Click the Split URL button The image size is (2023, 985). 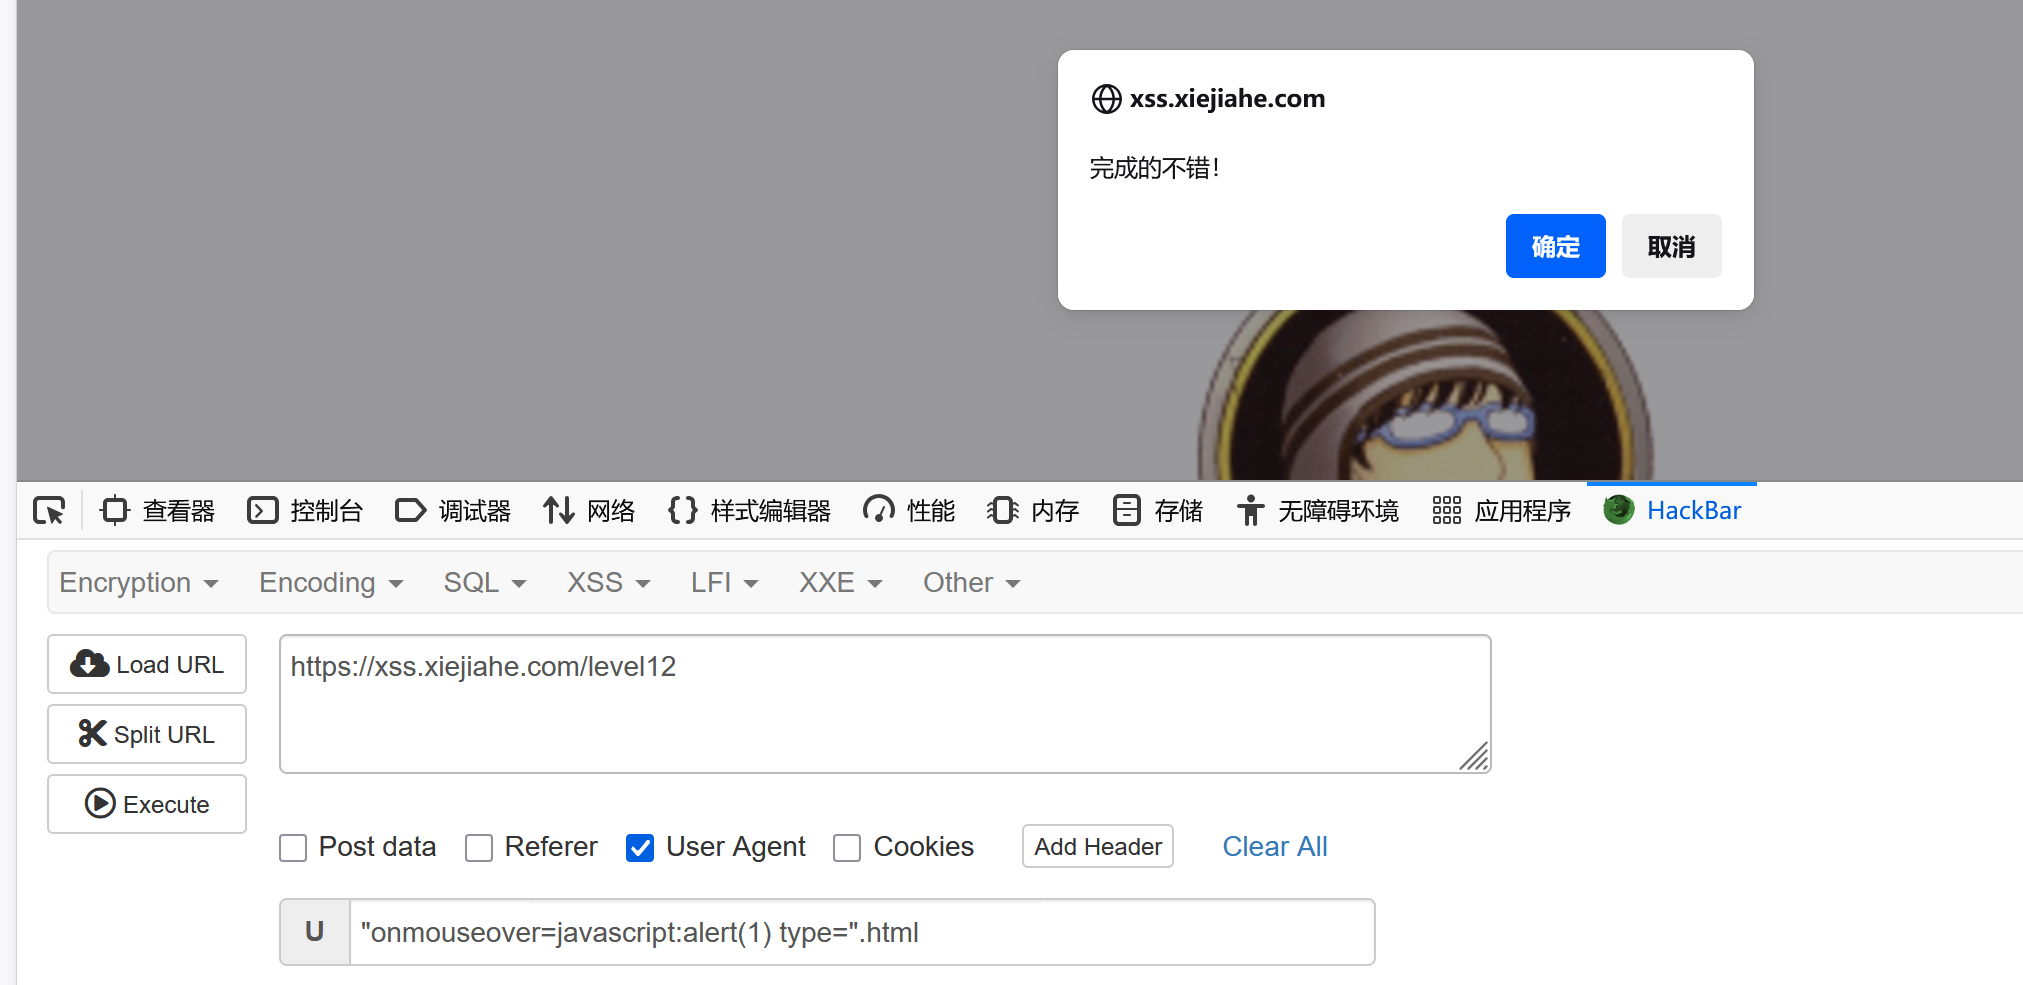(x=147, y=734)
